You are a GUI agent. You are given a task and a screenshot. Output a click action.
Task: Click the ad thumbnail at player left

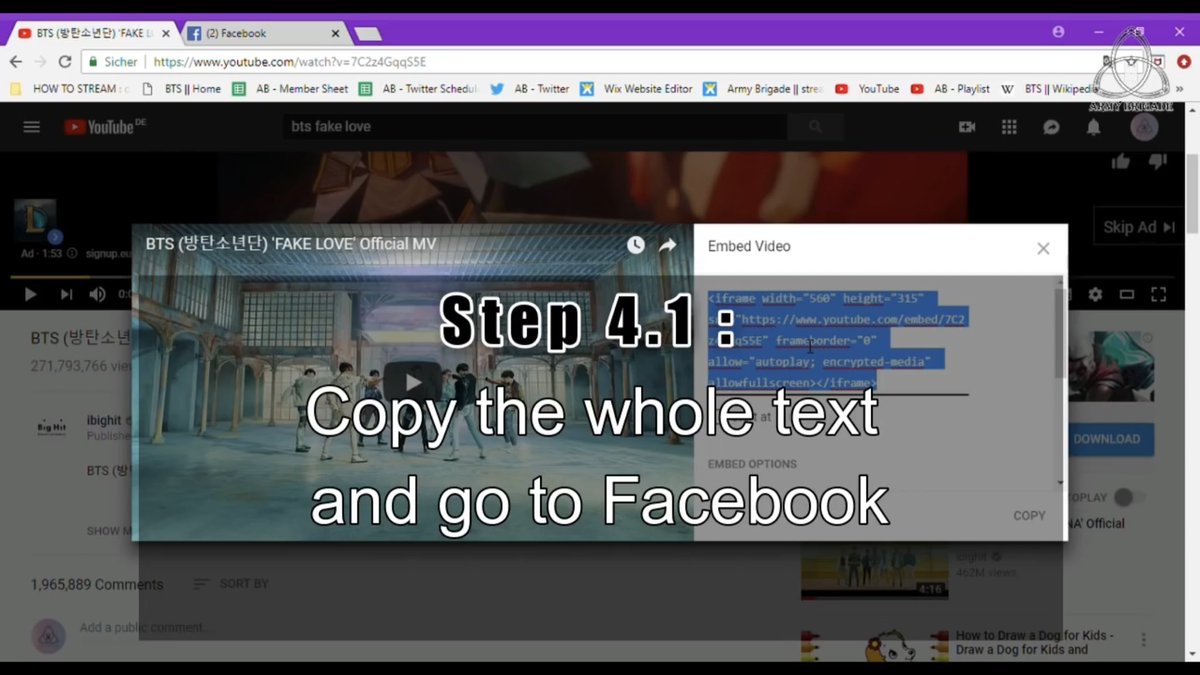(x=35, y=221)
